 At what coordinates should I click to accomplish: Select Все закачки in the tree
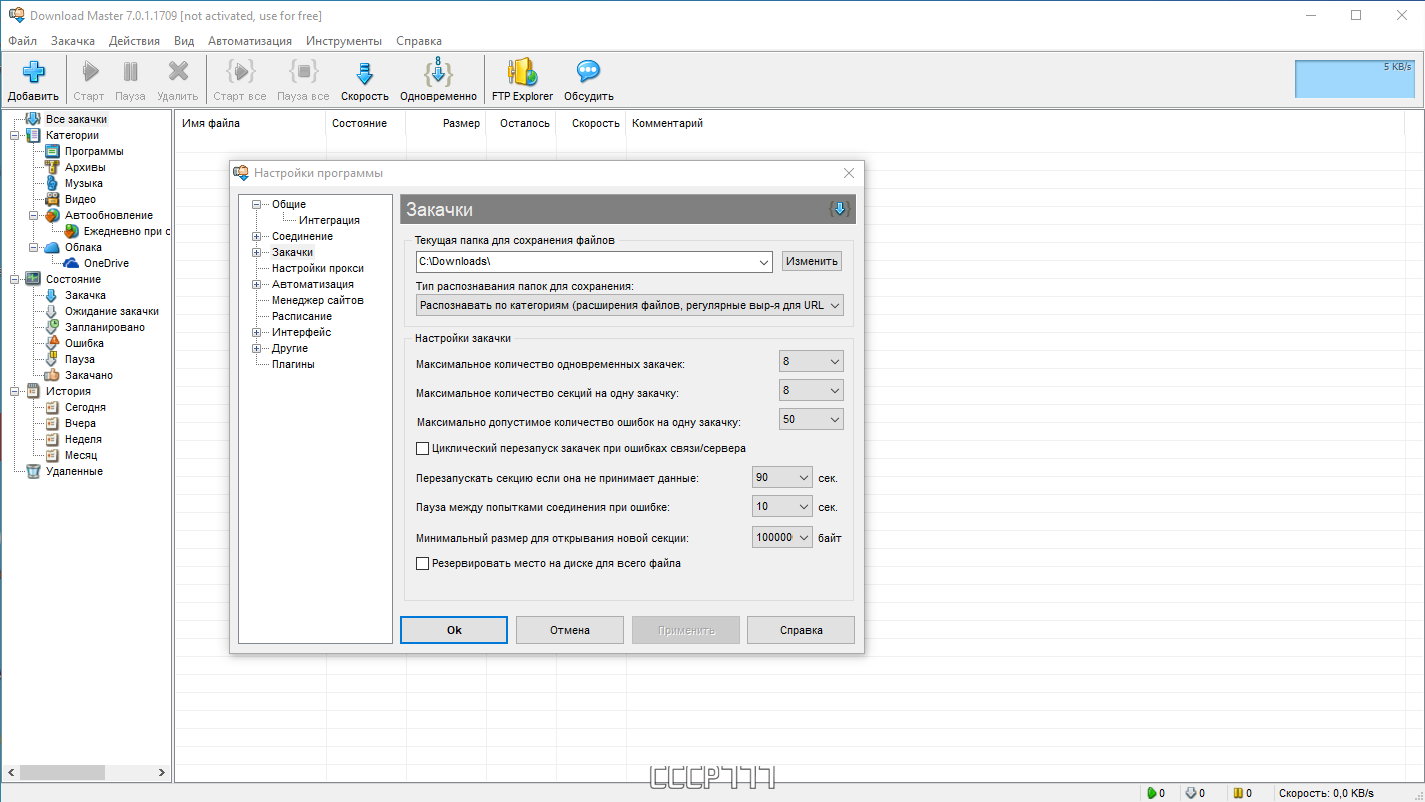[x=76, y=119]
